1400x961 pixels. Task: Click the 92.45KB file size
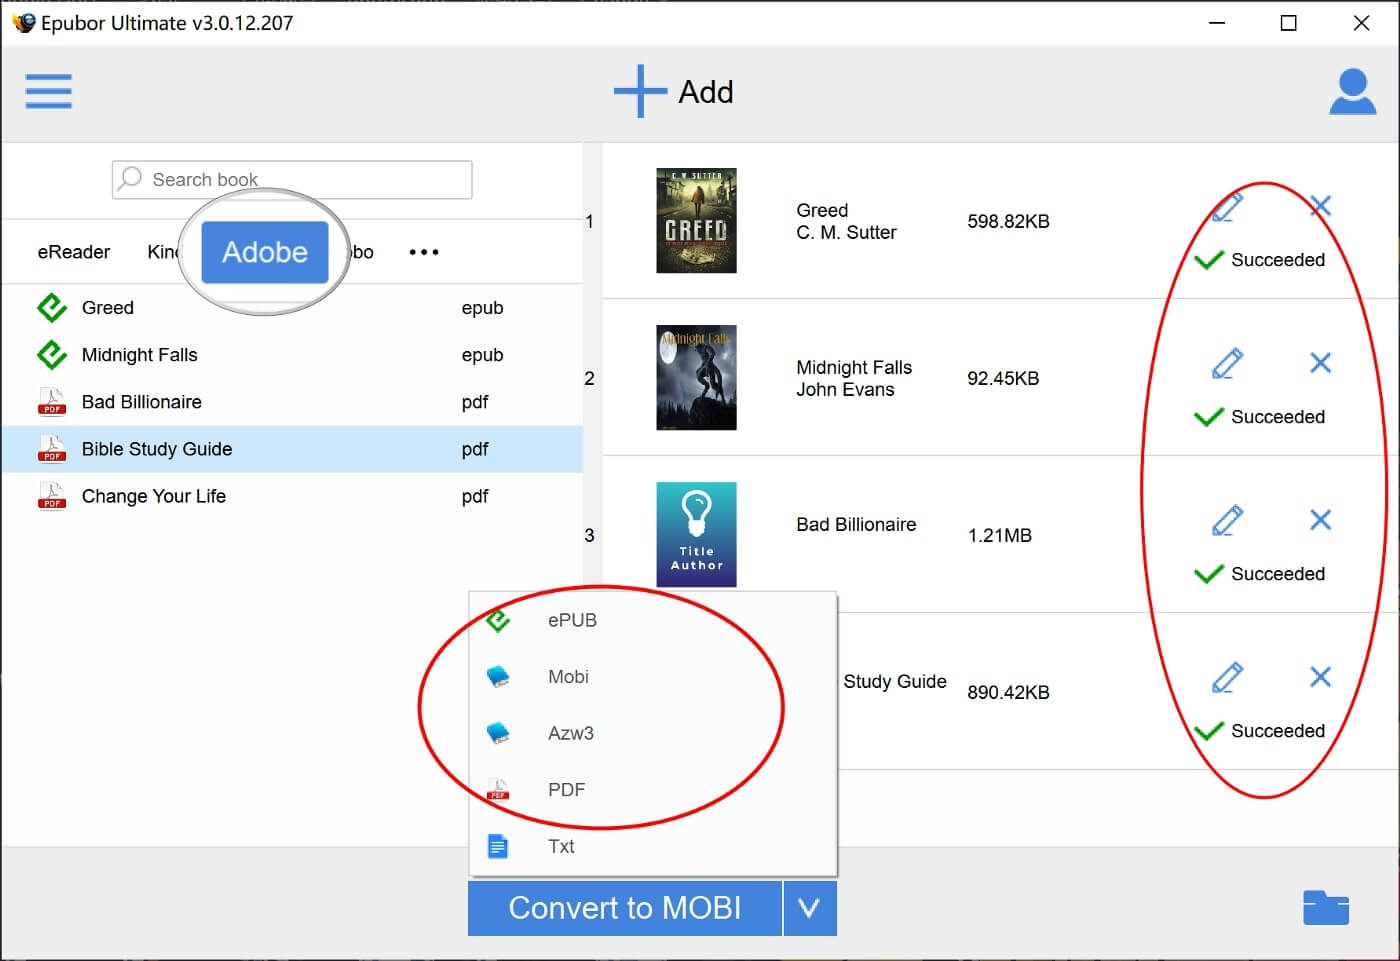[1003, 378]
